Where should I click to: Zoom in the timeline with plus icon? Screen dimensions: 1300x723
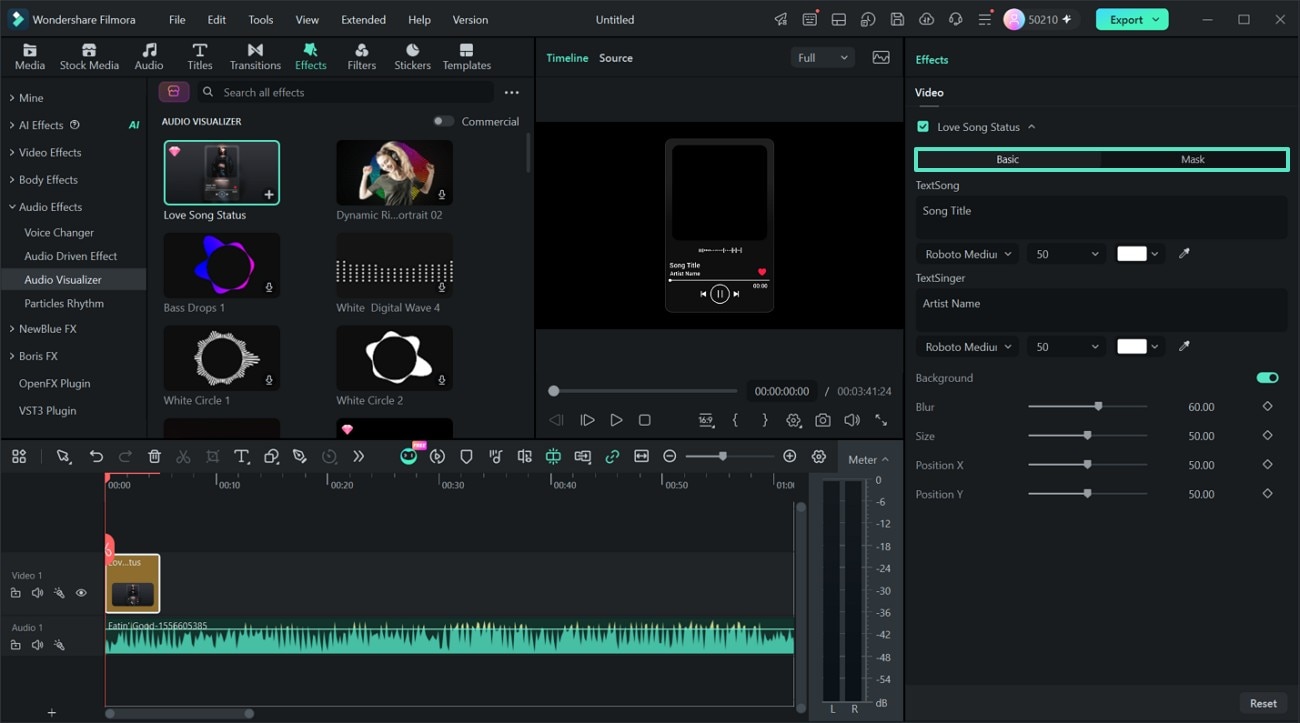(790, 457)
